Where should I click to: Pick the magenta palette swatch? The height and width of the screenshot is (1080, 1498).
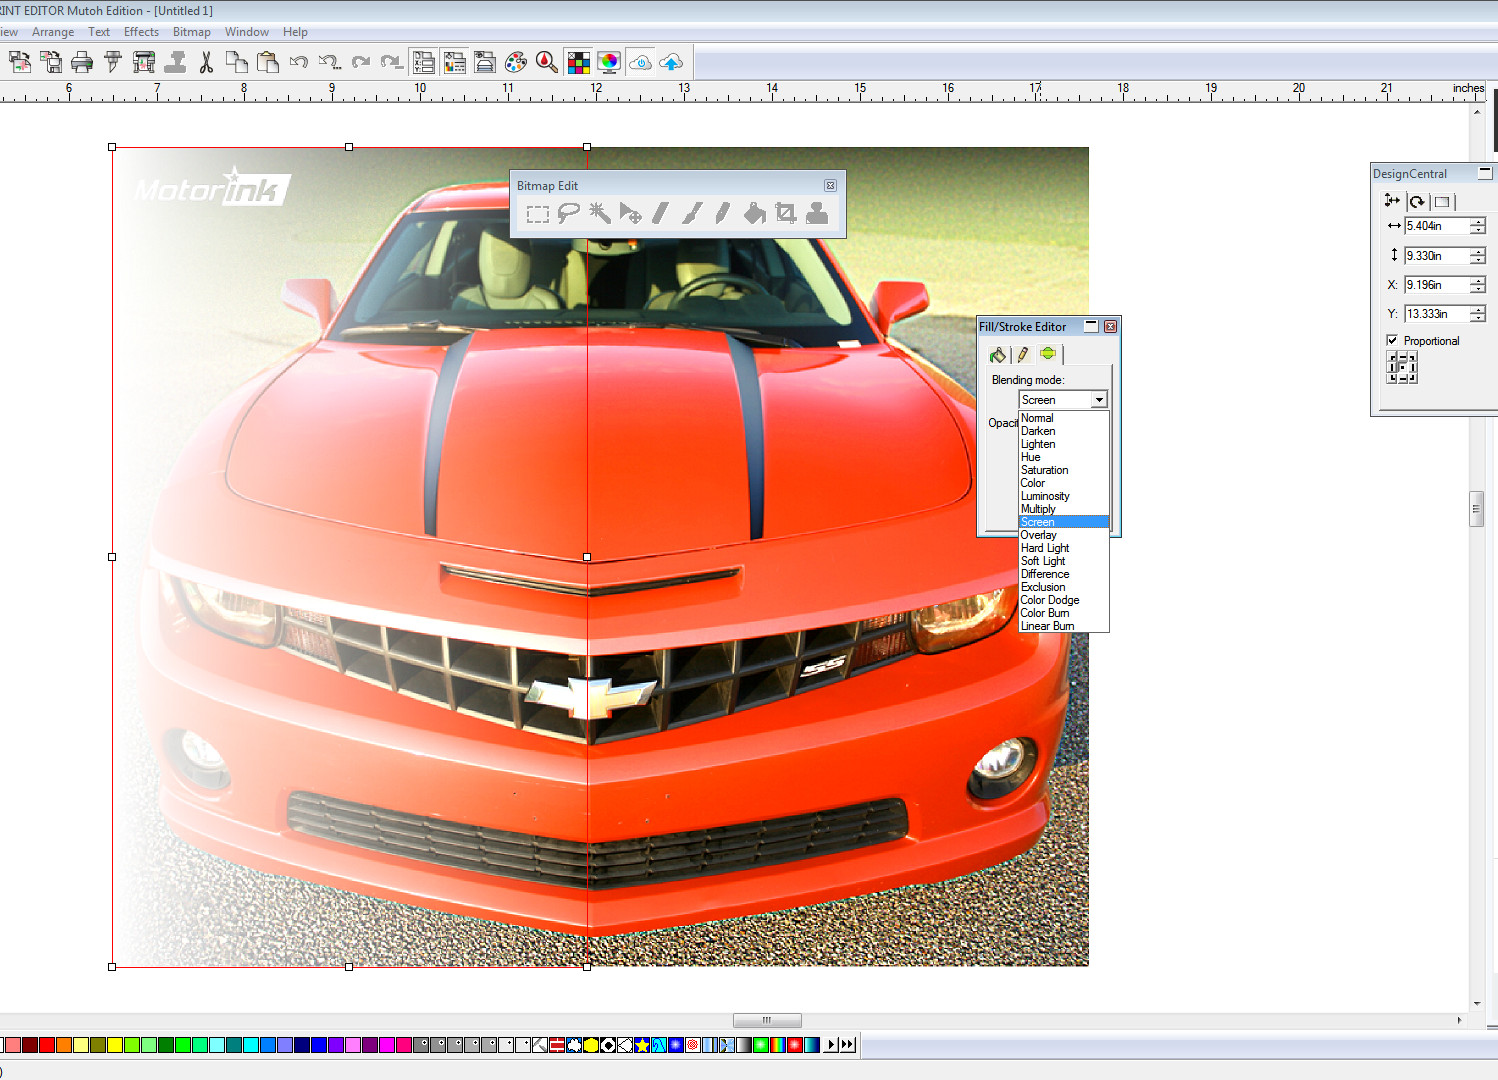point(386,1045)
